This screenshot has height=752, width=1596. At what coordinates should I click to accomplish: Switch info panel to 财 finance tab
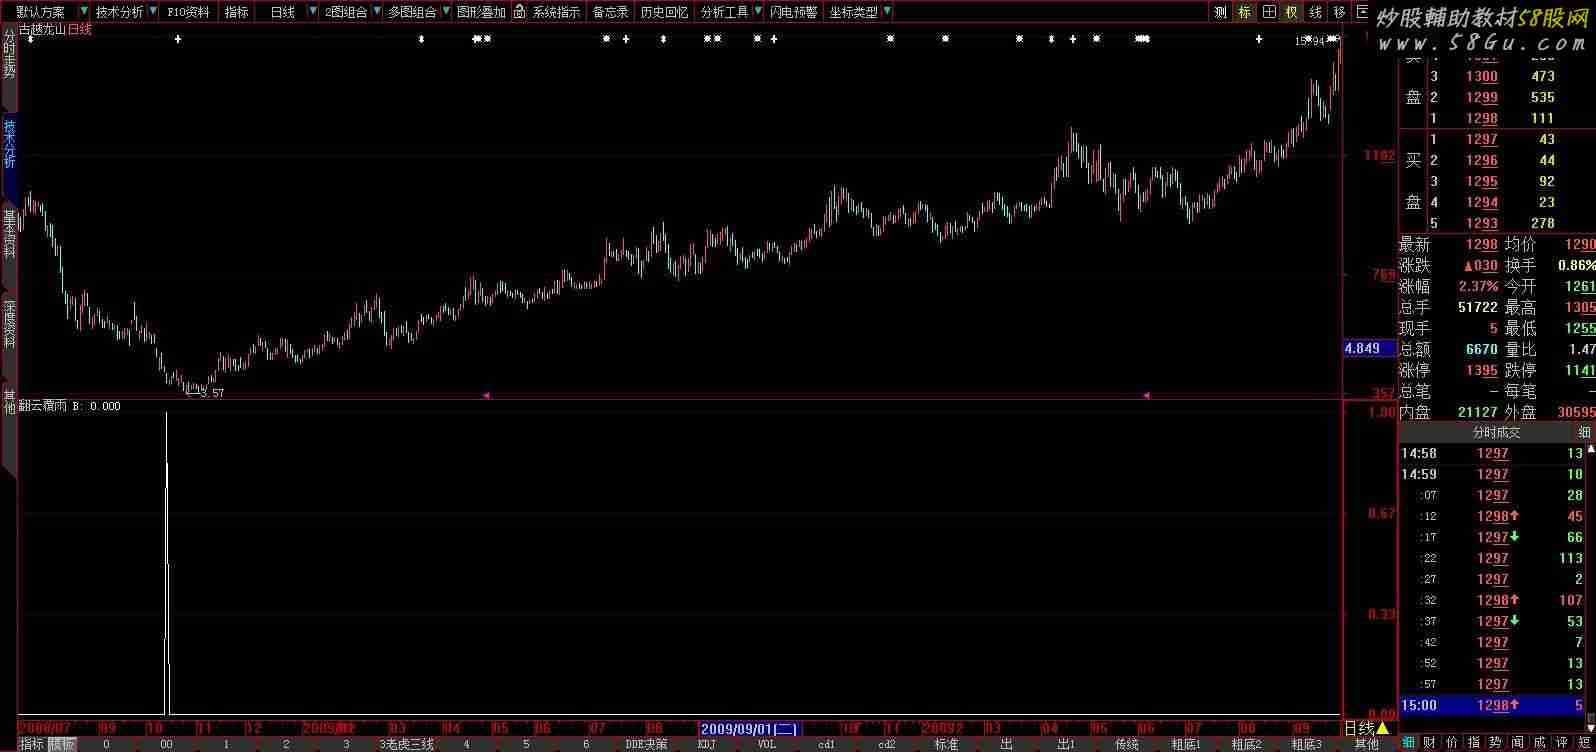click(1431, 743)
